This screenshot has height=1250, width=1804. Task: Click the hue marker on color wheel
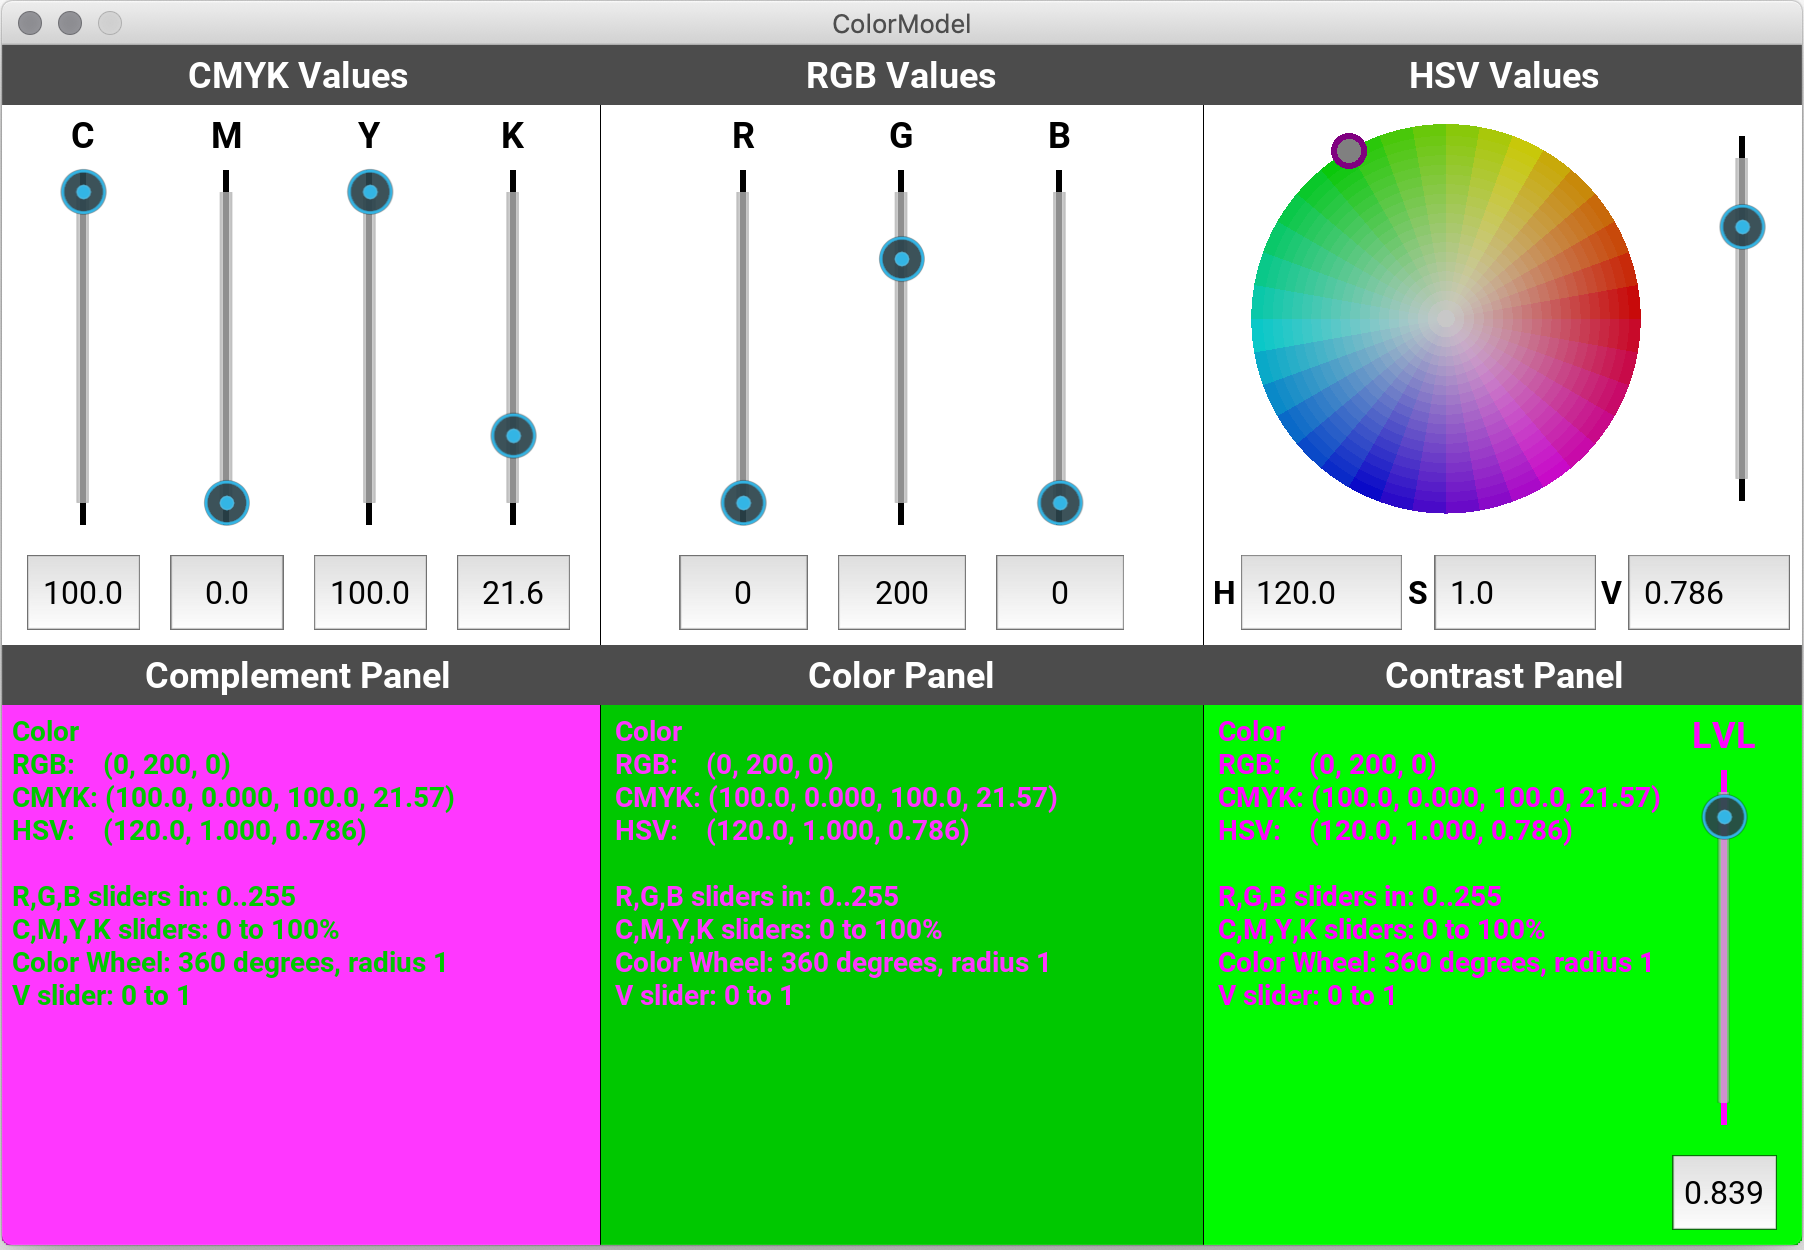coord(1348,151)
